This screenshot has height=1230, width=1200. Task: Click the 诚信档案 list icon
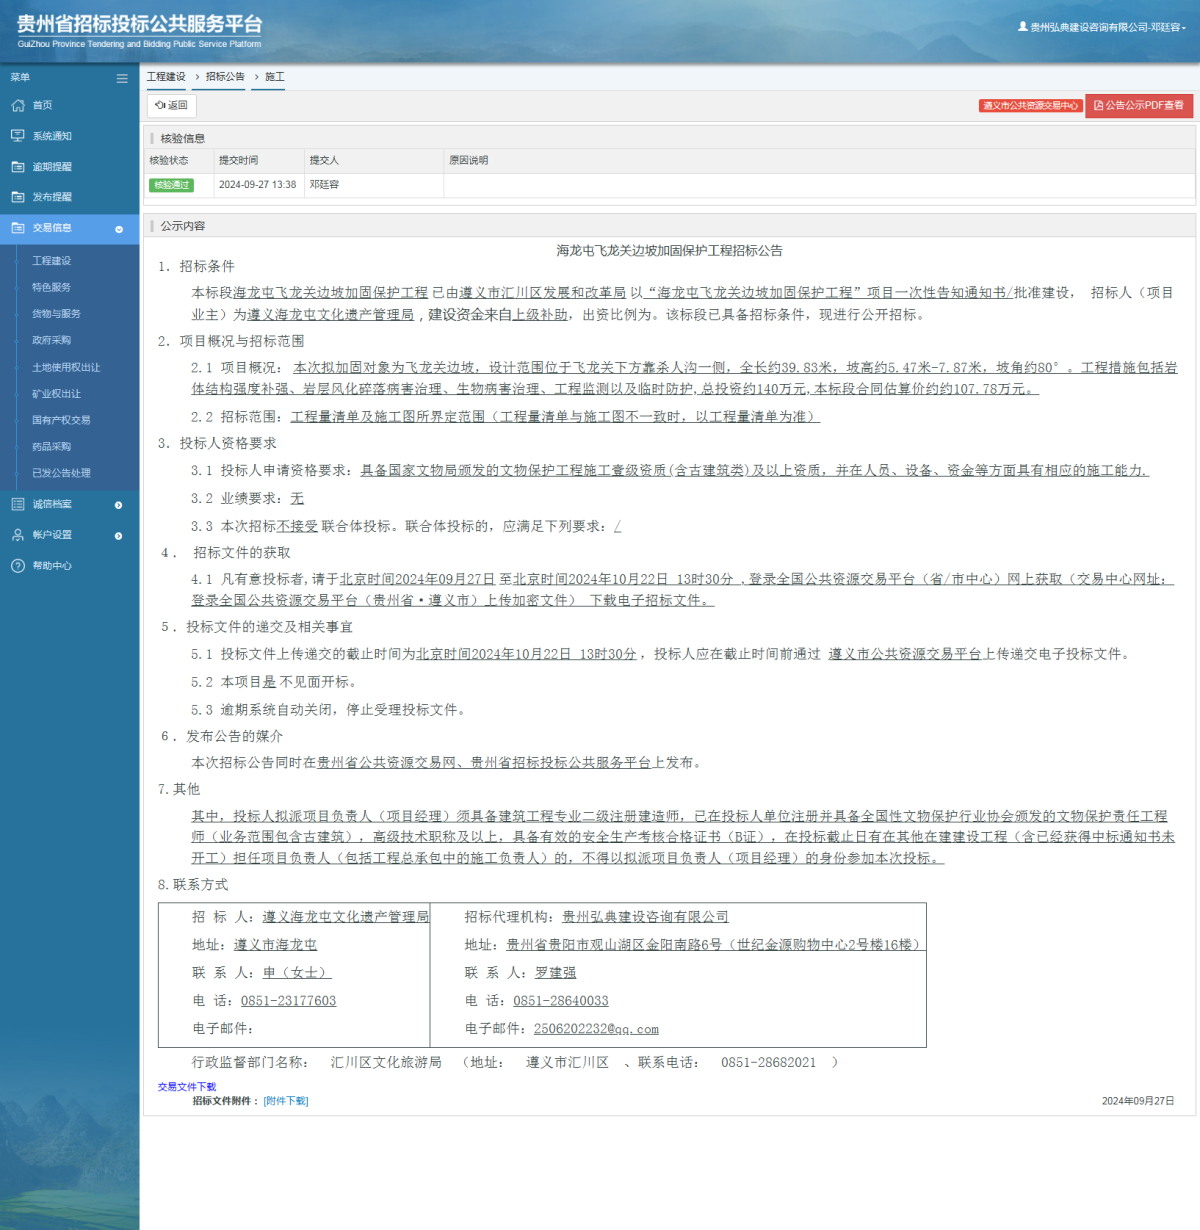pos(18,504)
